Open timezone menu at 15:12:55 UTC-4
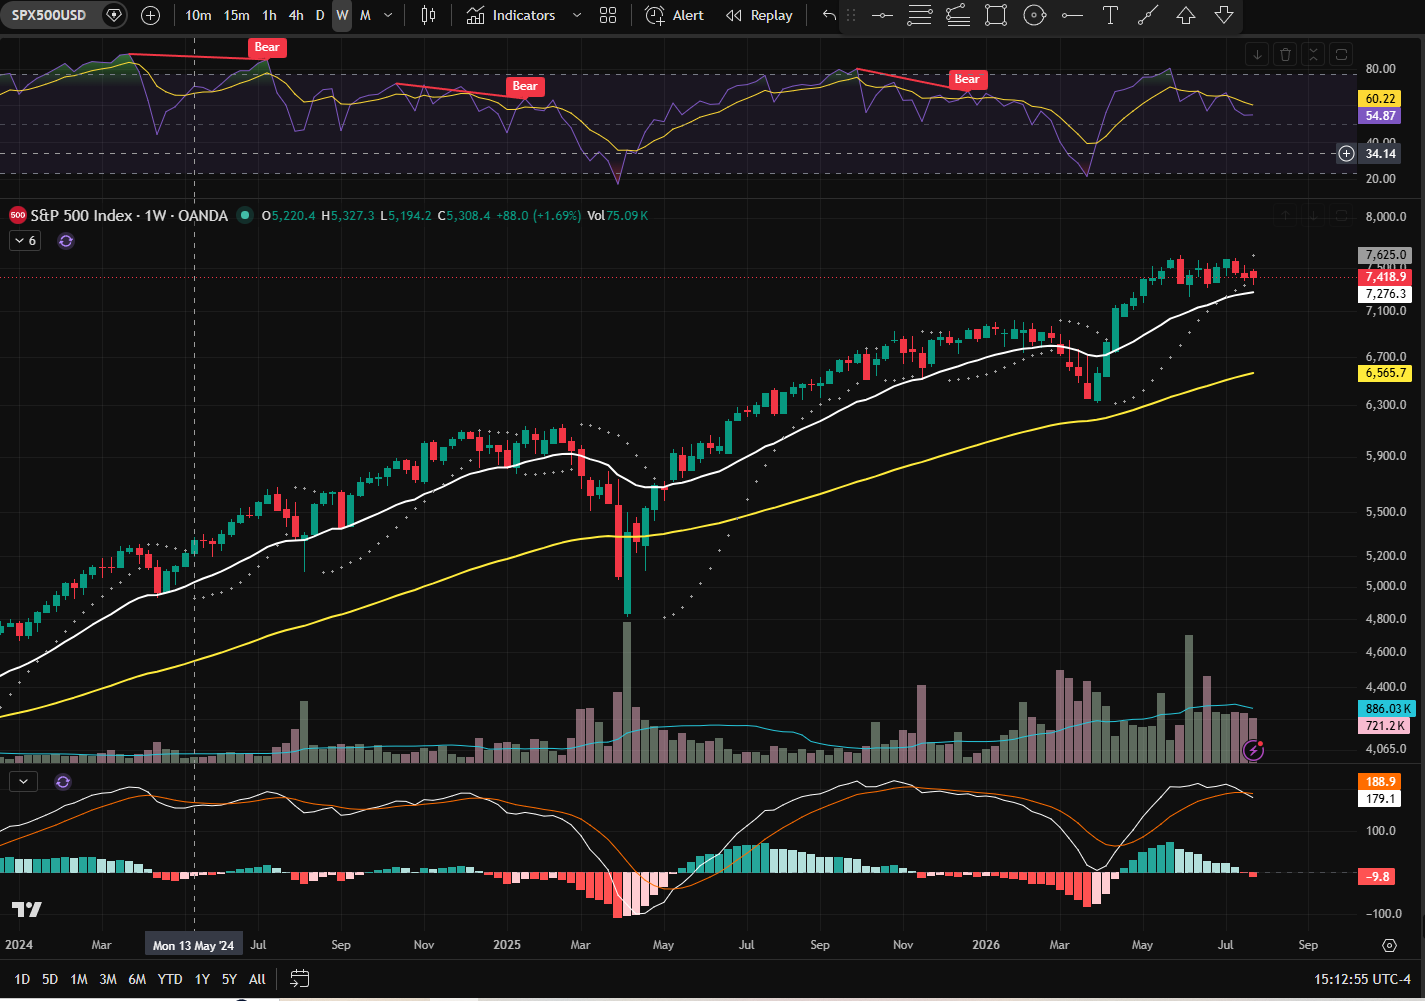This screenshot has height=1001, width=1425. coord(1362,979)
